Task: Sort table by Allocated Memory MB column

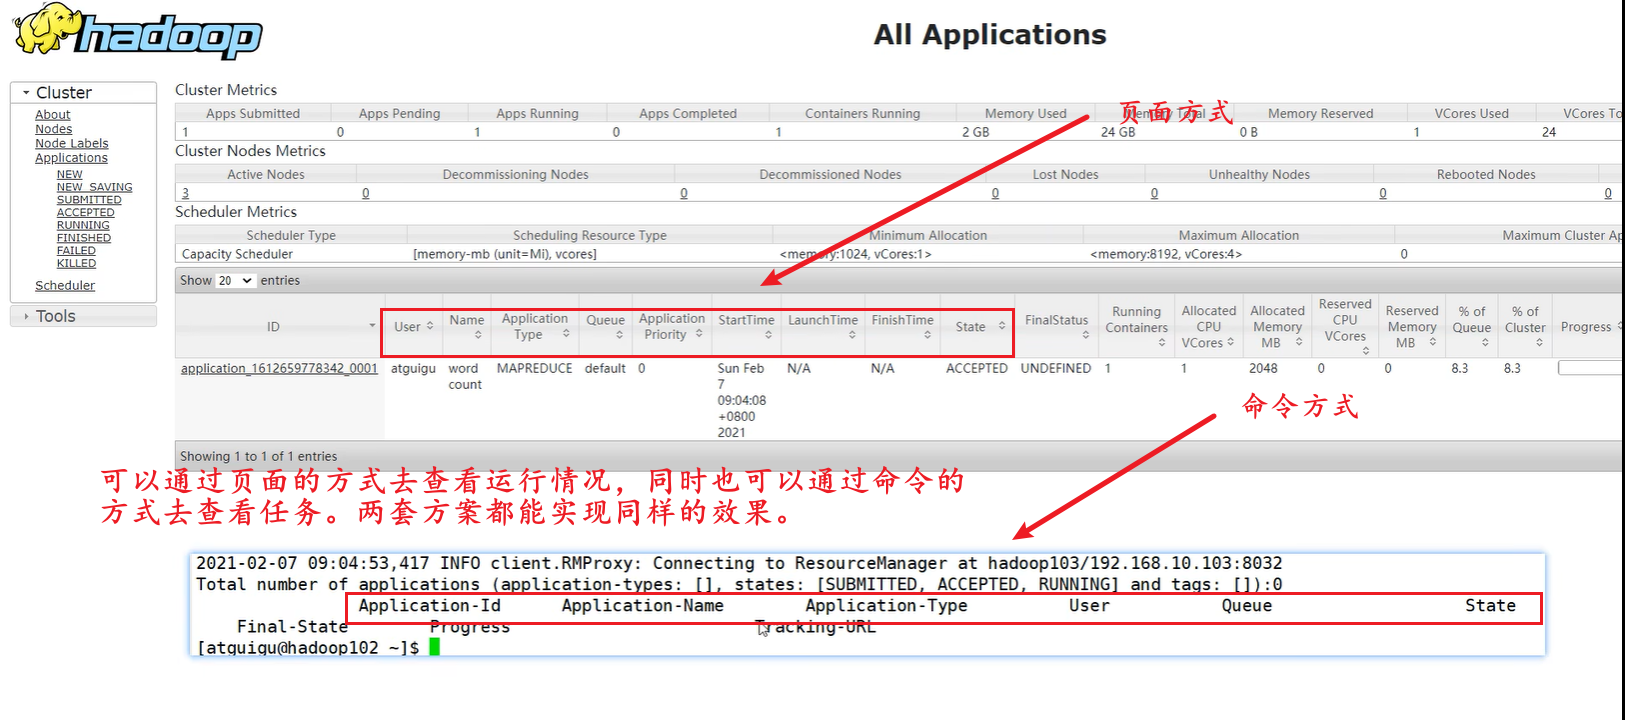Action: tap(1277, 326)
